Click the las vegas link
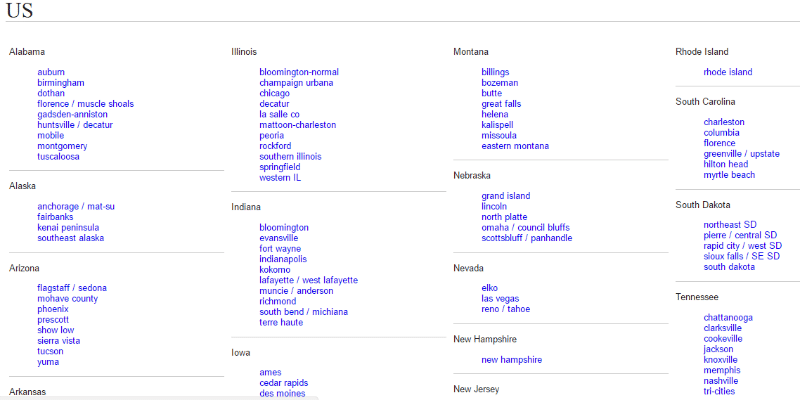The width and height of the screenshot is (800, 400). (x=500, y=298)
